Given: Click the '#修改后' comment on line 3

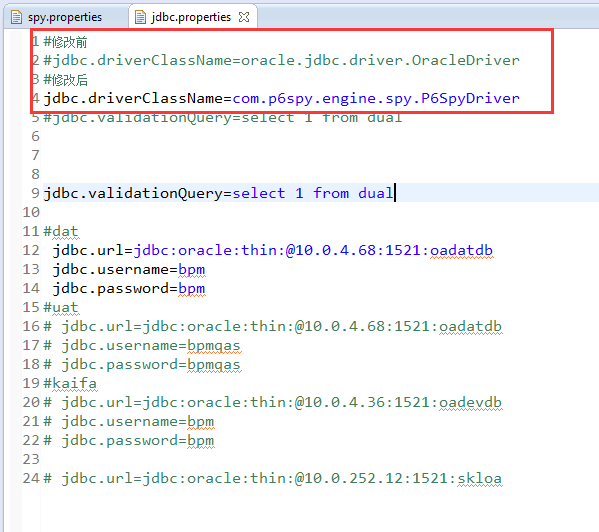Looking at the screenshot, I should click(x=65, y=80).
